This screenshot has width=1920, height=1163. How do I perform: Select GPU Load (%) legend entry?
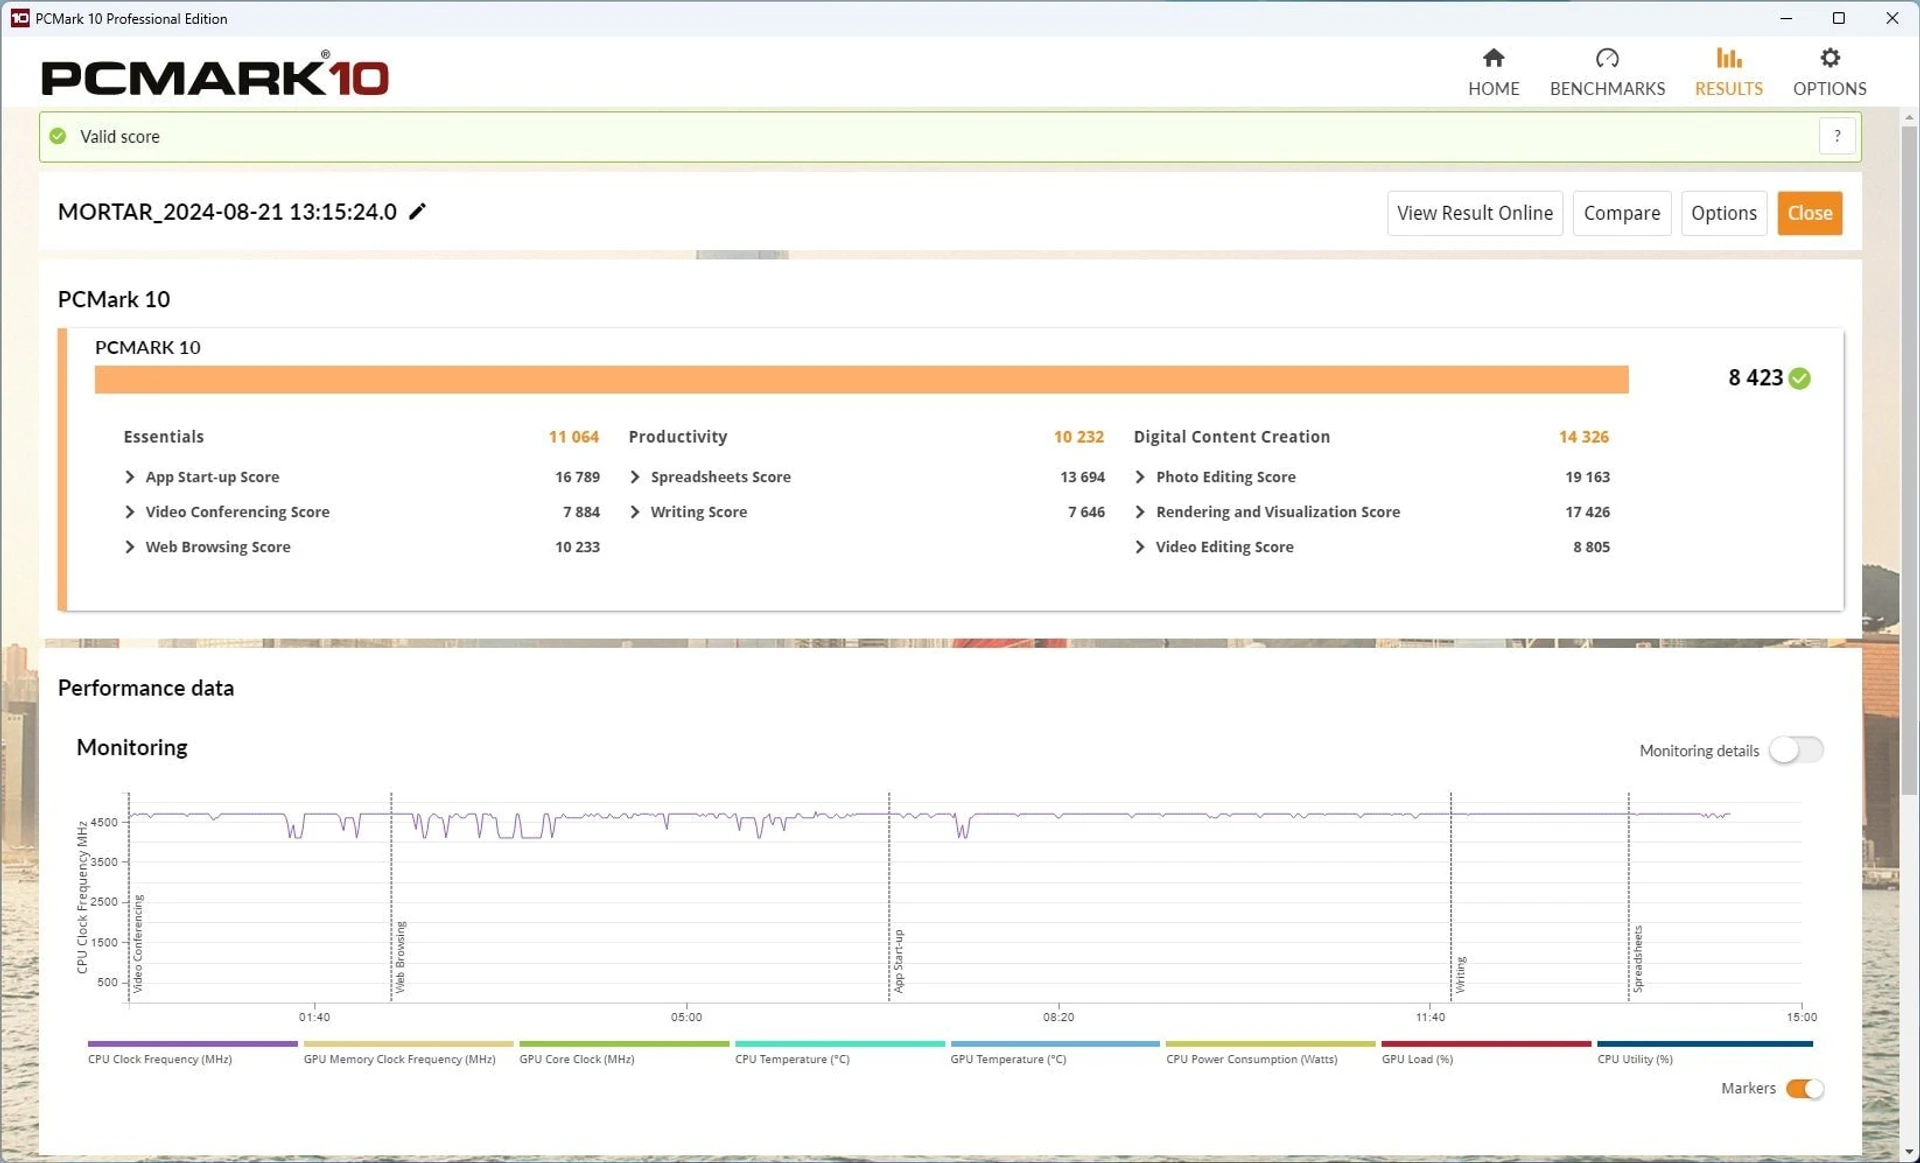(x=1486, y=1052)
